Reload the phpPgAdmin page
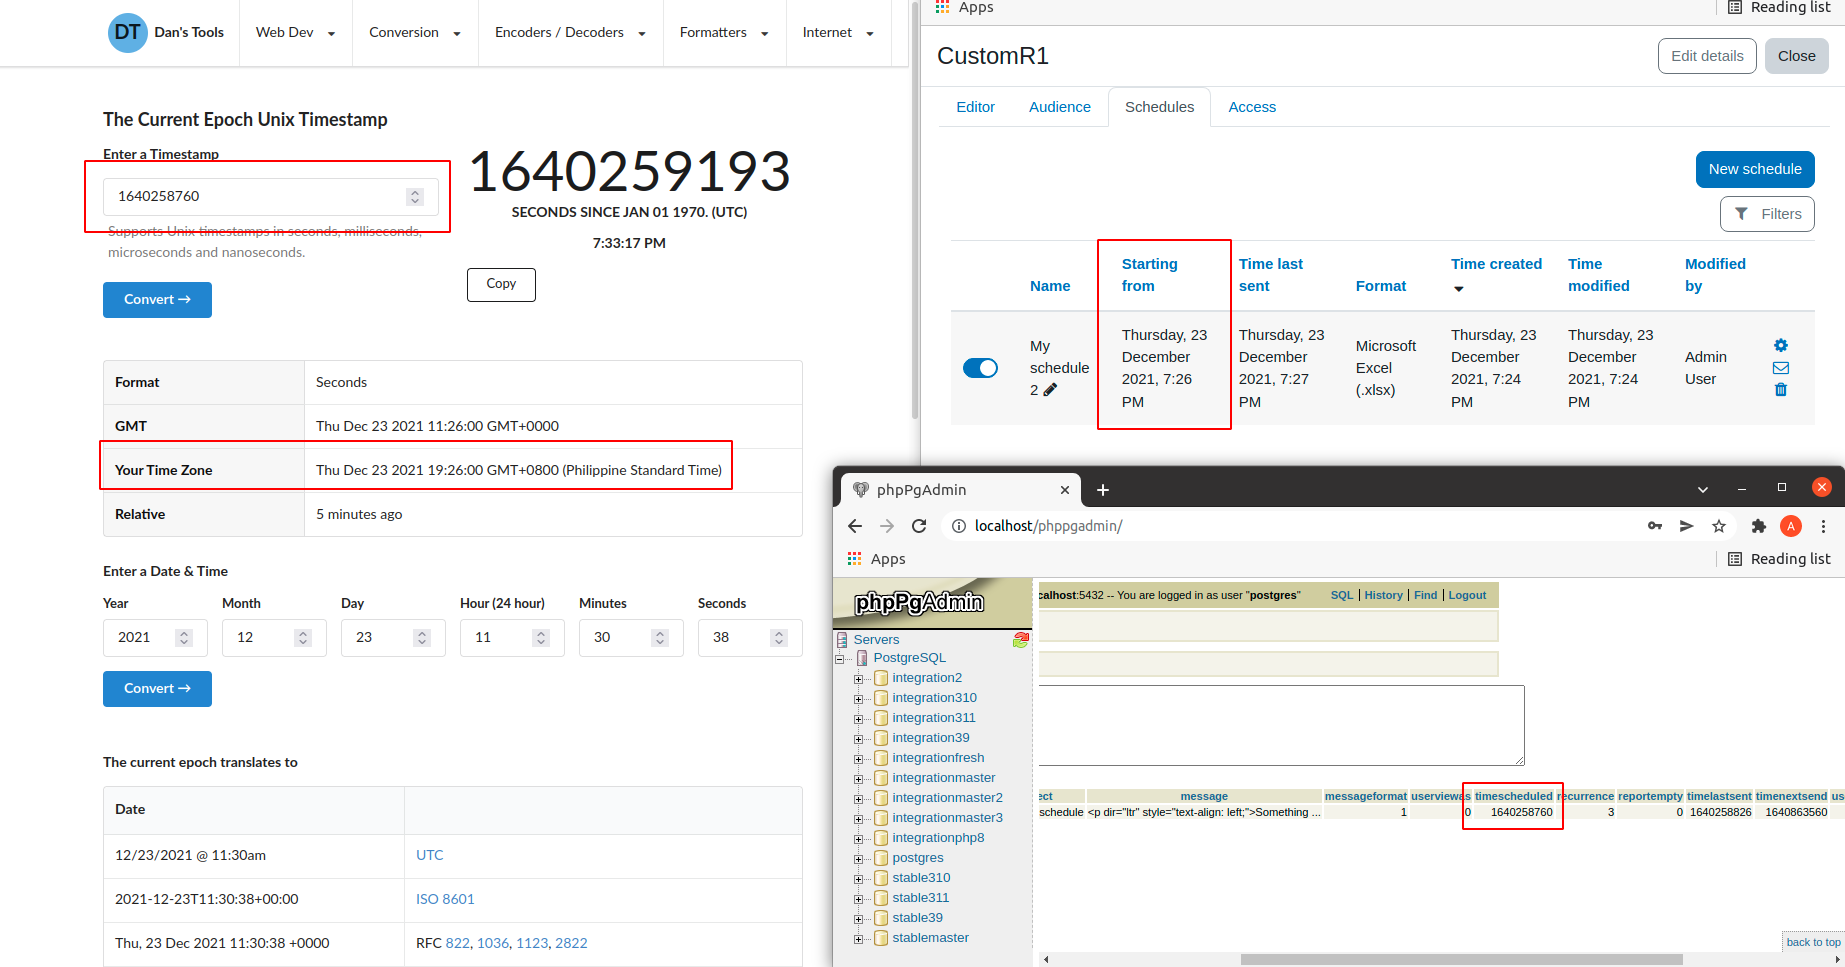1845x967 pixels. [x=919, y=526]
